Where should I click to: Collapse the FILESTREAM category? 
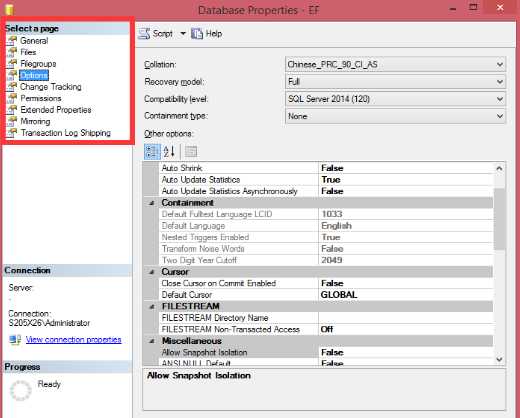(x=152, y=306)
